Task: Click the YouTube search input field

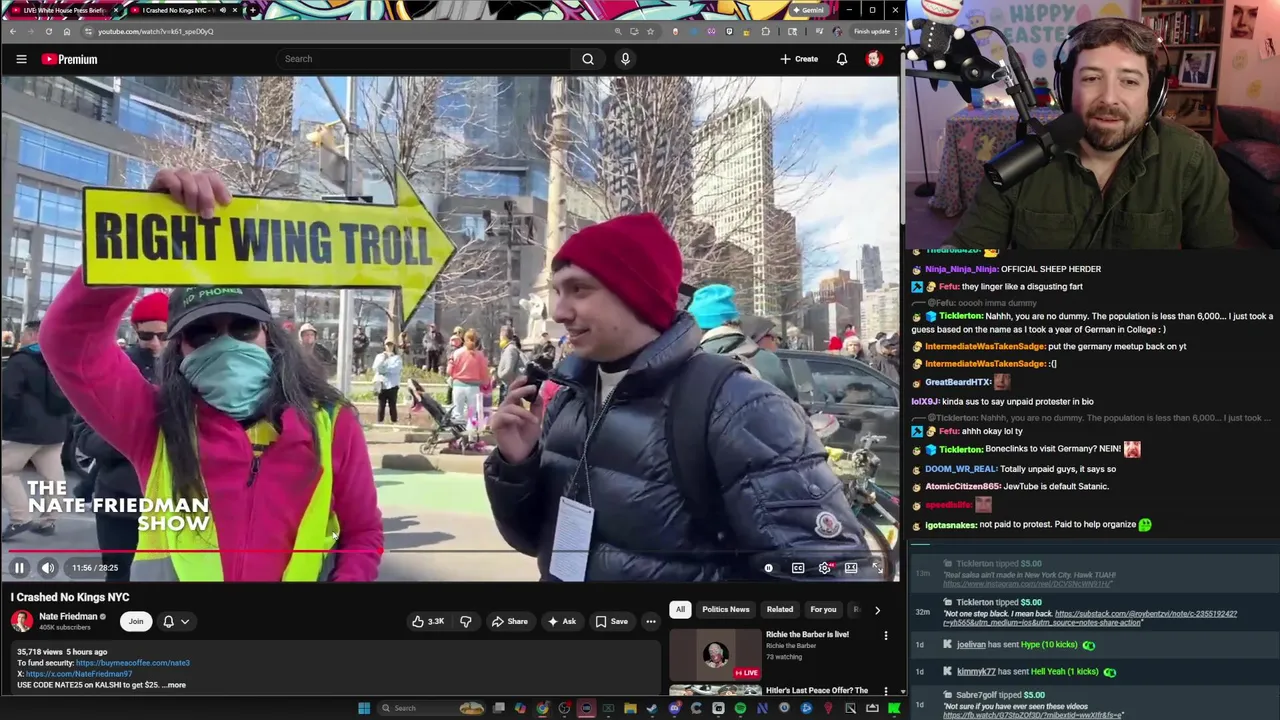Action: pyautogui.click(x=425, y=59)
